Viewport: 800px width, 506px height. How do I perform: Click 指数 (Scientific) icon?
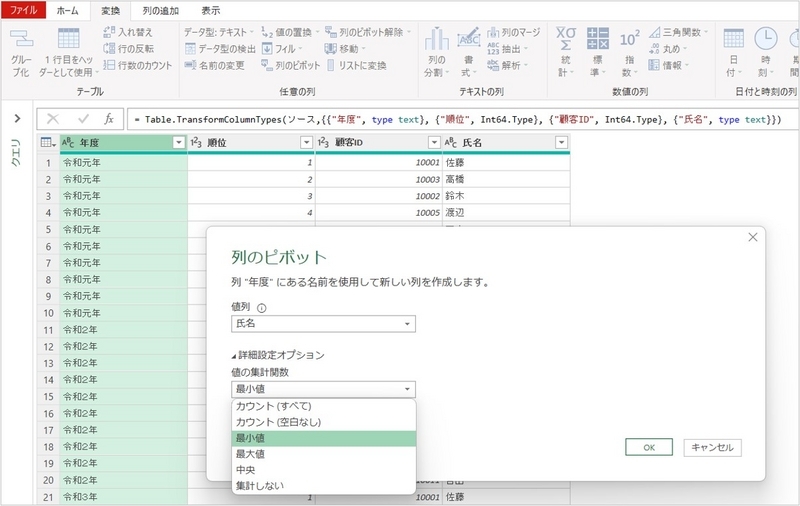point(629,40)
